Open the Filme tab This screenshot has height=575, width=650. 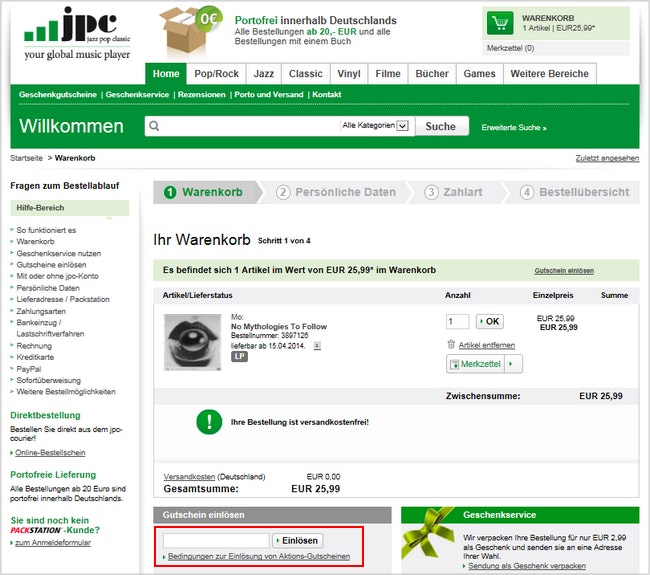coord(388,74)
